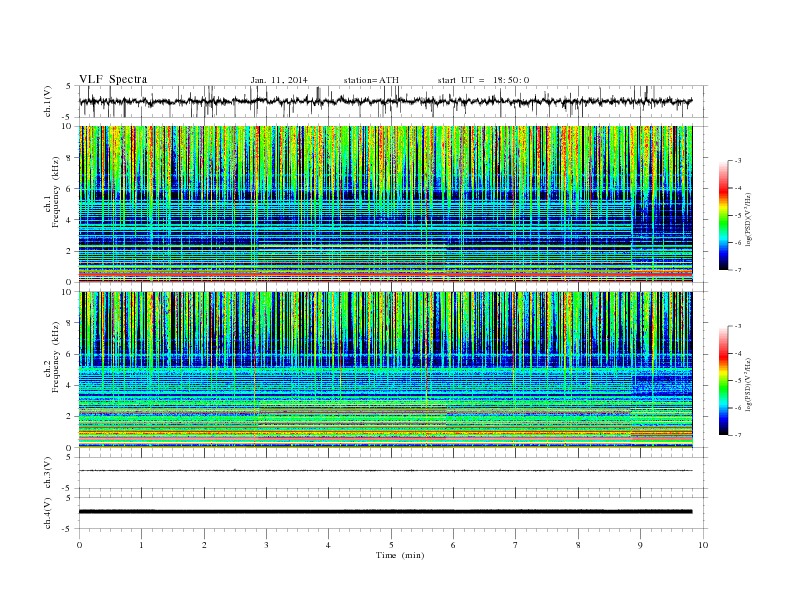Screen dimensions: 792x612
Task: Click the "-3" tick on top color bar
Action: click(738, 161)
